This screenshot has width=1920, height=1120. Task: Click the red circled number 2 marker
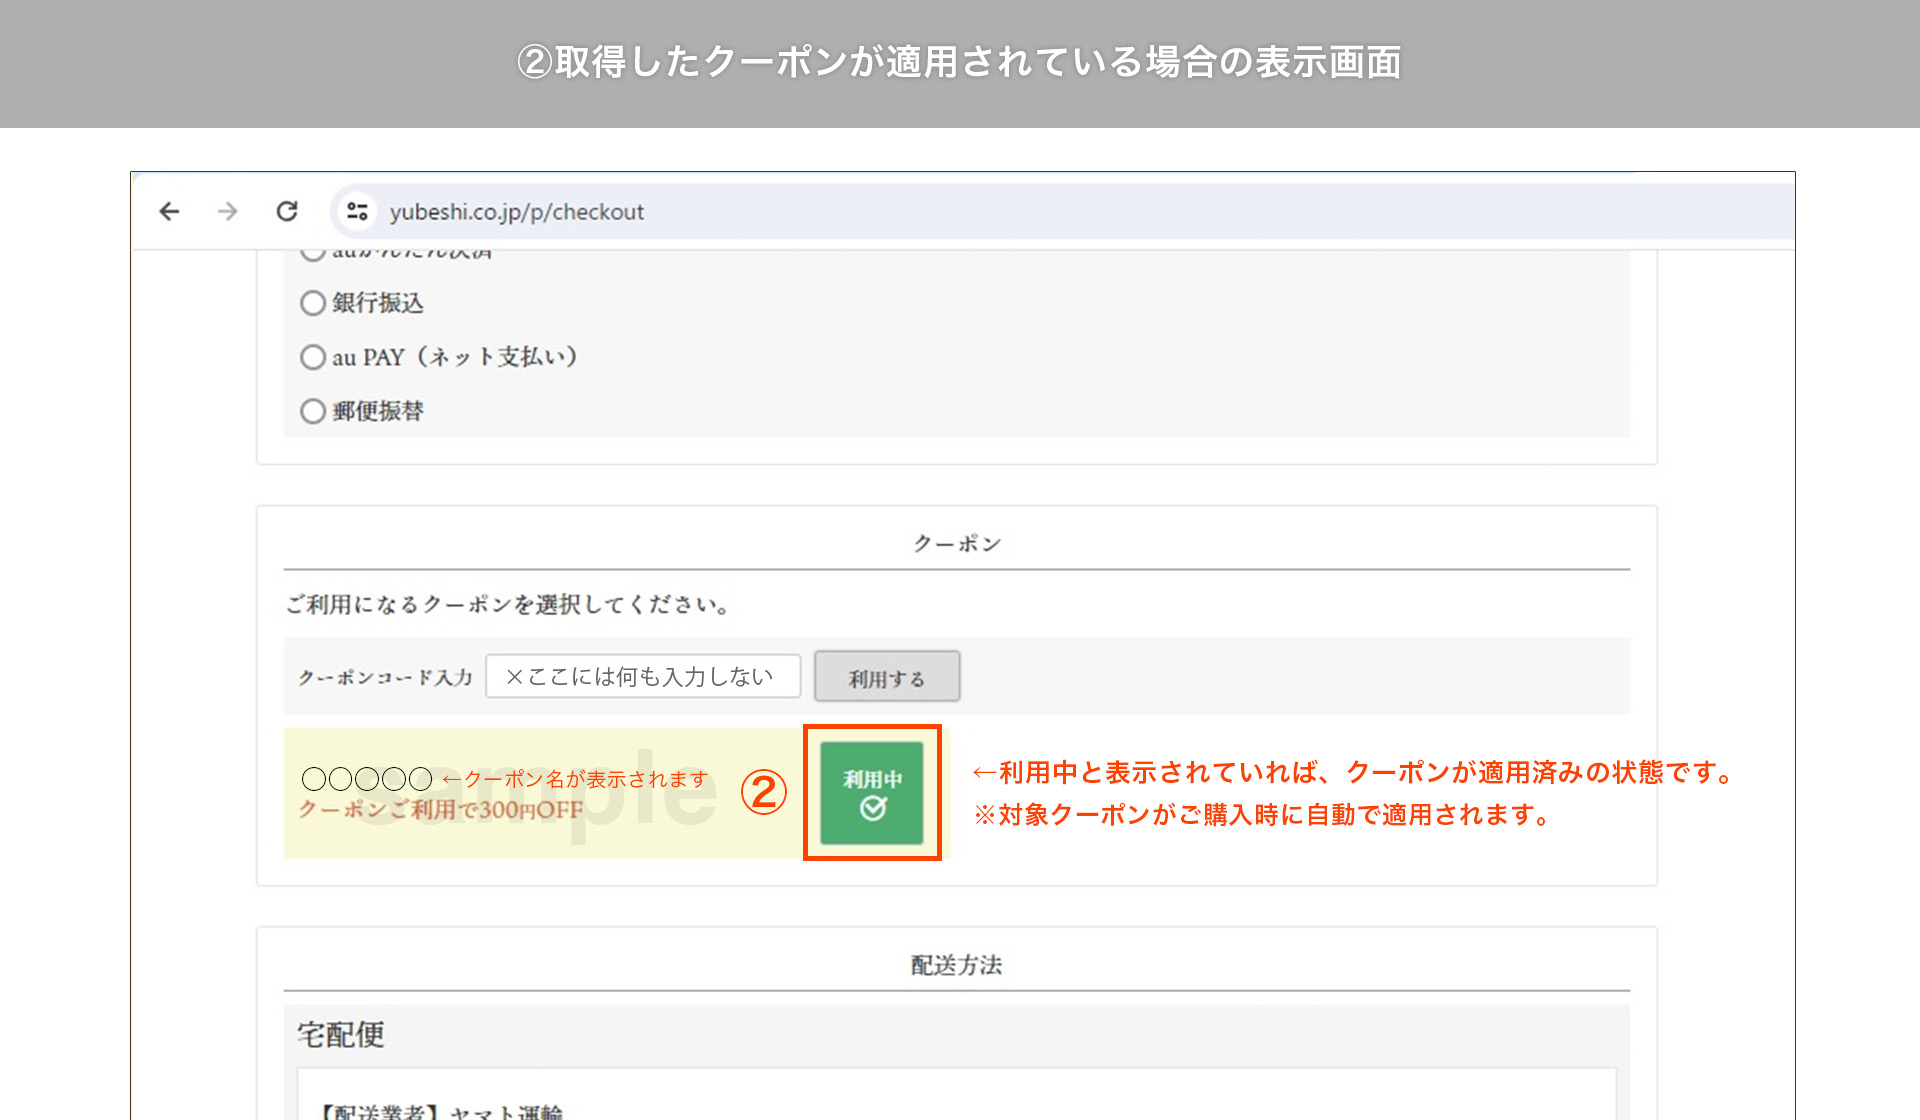click(763, 792)
